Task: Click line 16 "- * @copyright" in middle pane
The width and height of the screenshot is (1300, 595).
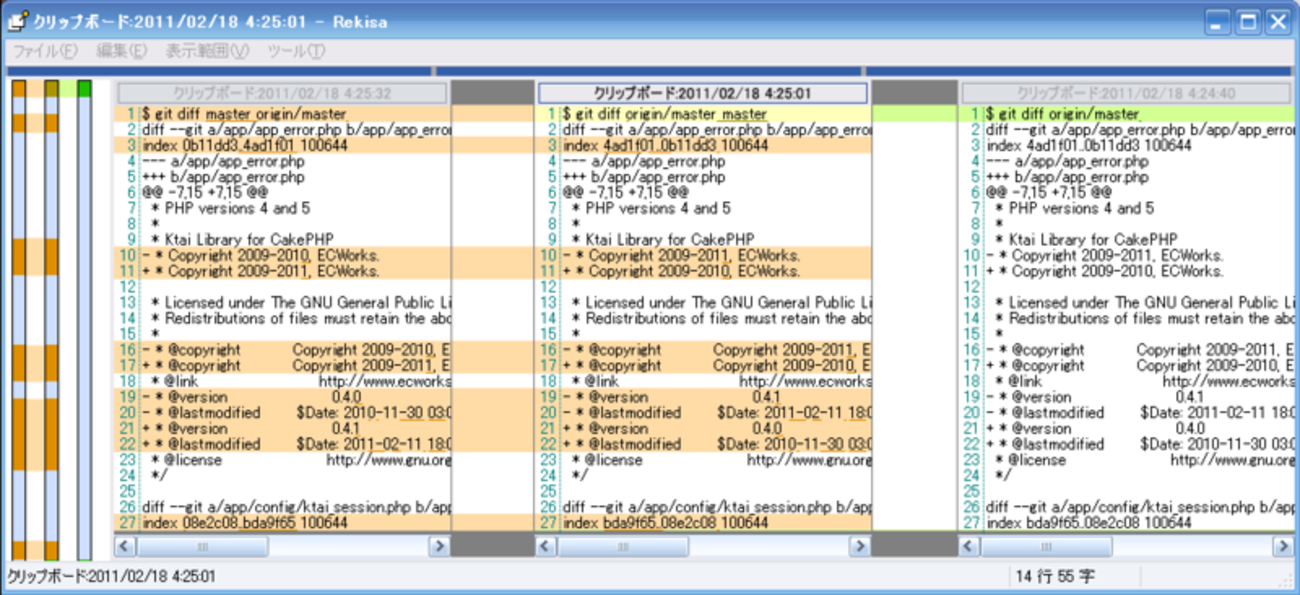Action: point(716,350)
